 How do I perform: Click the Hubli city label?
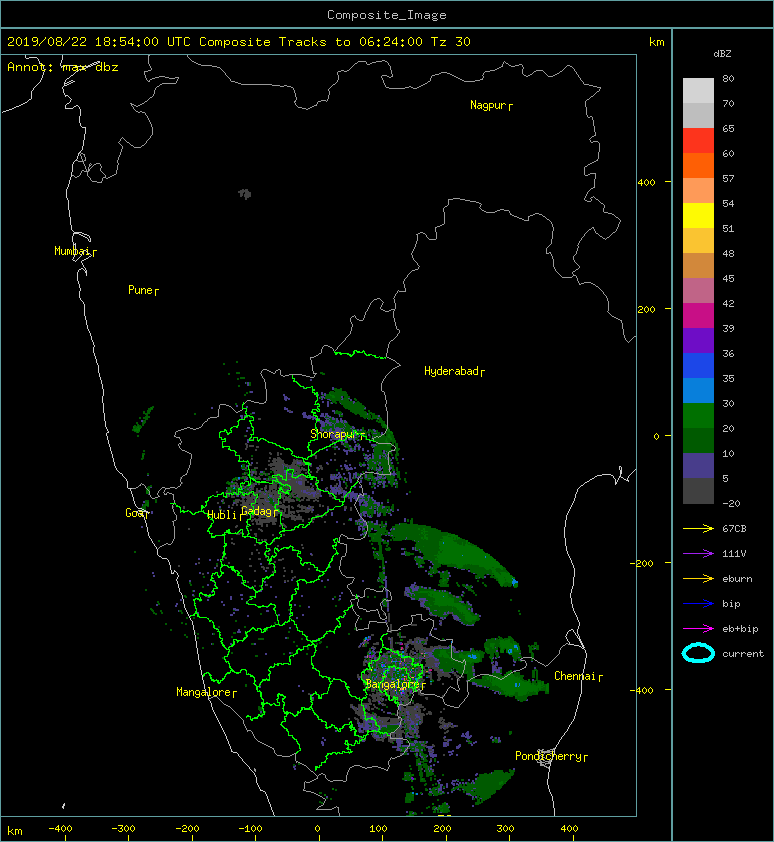pyautogui.click(x=222, y=515)
